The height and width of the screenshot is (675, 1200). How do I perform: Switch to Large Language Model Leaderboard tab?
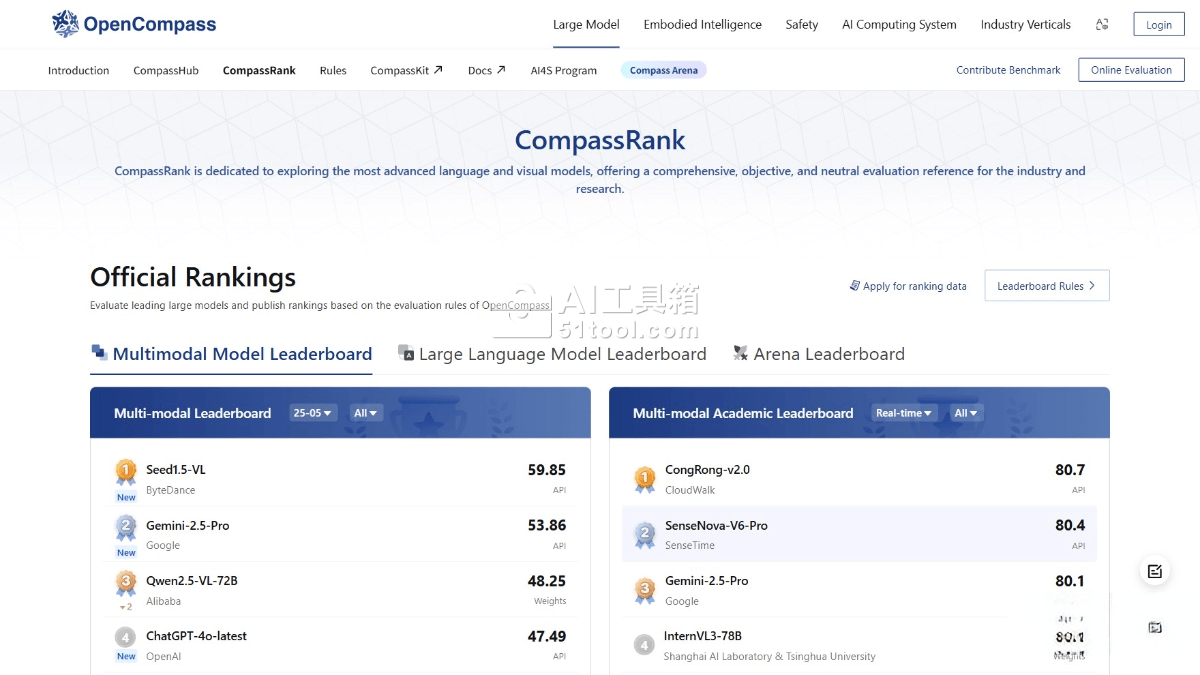point(562,354)
